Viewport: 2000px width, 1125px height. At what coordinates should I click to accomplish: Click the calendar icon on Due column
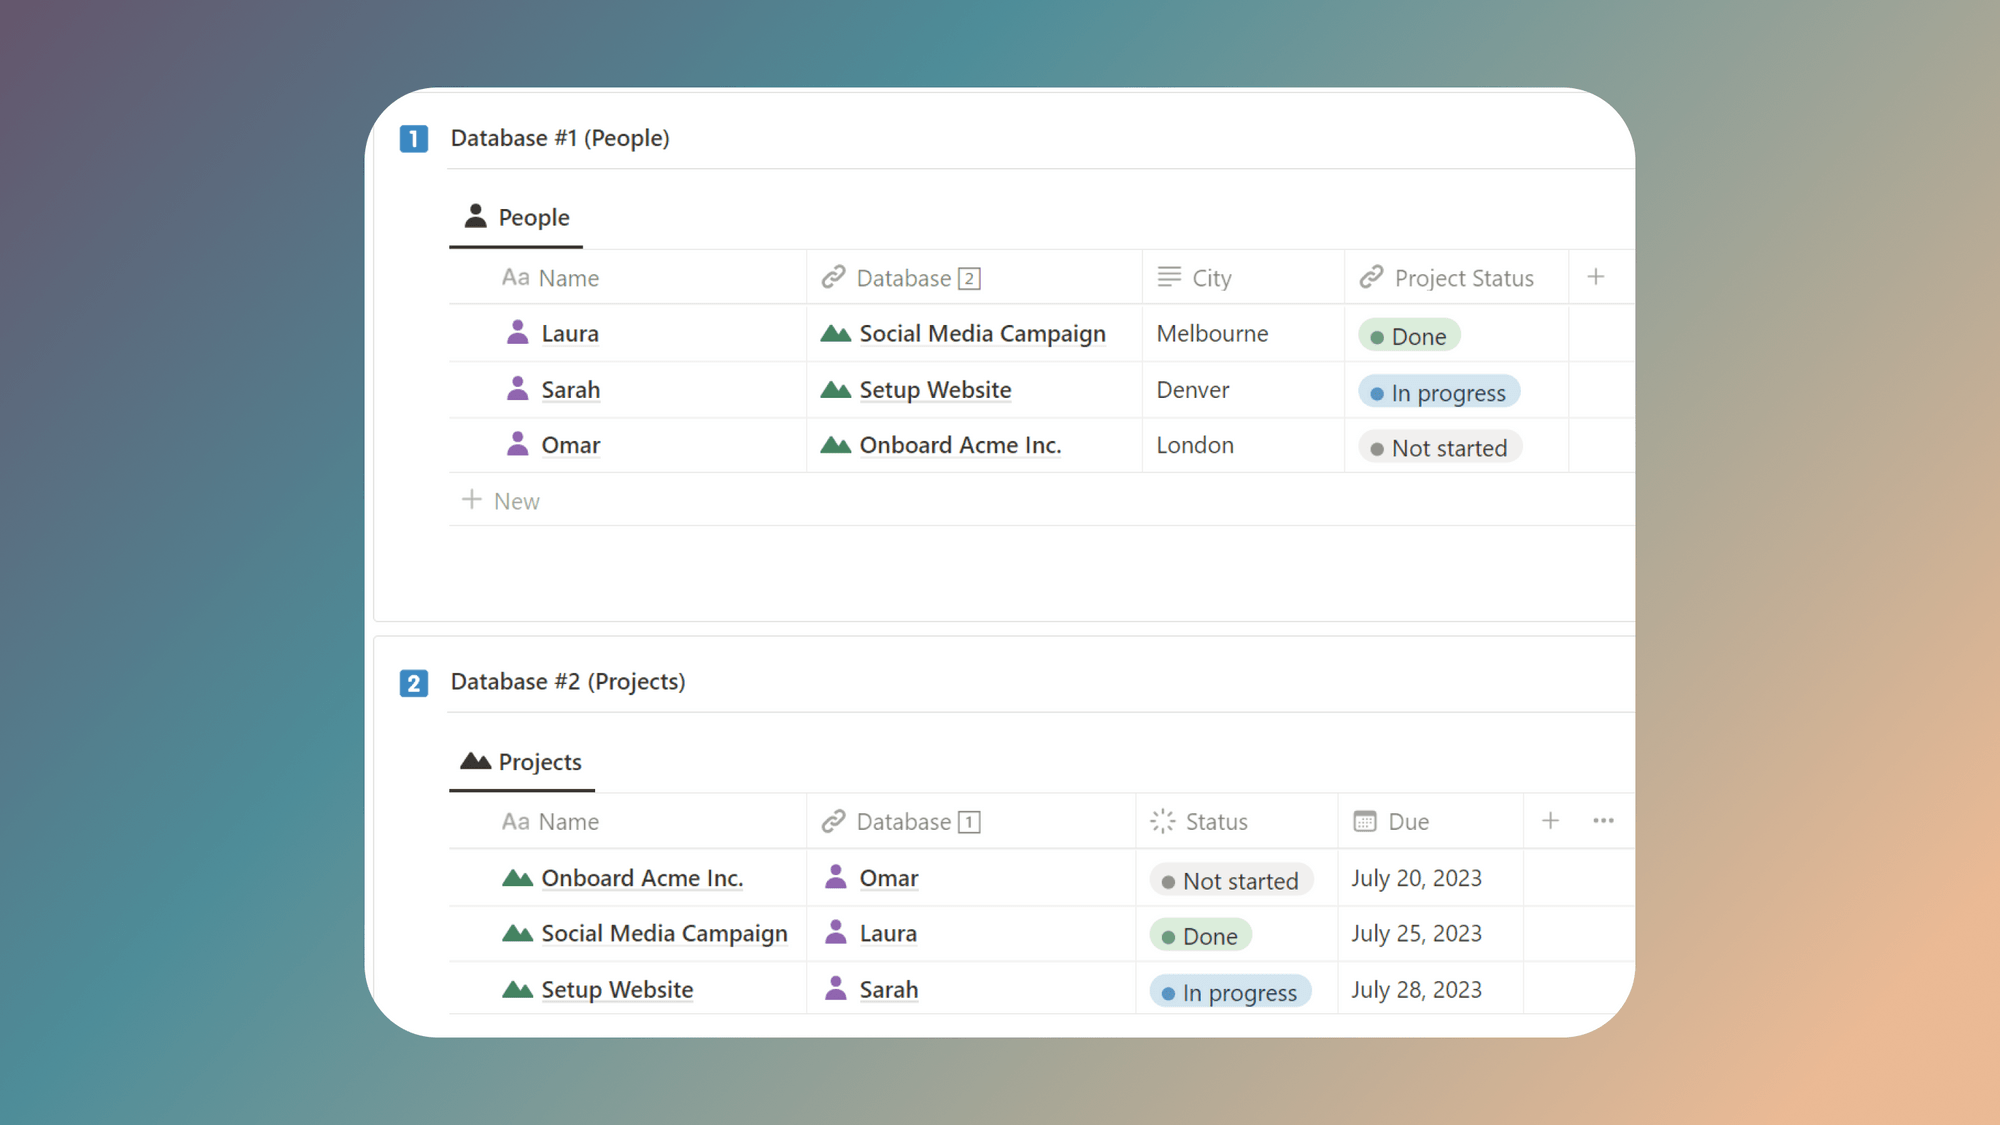click(1365, 821)
